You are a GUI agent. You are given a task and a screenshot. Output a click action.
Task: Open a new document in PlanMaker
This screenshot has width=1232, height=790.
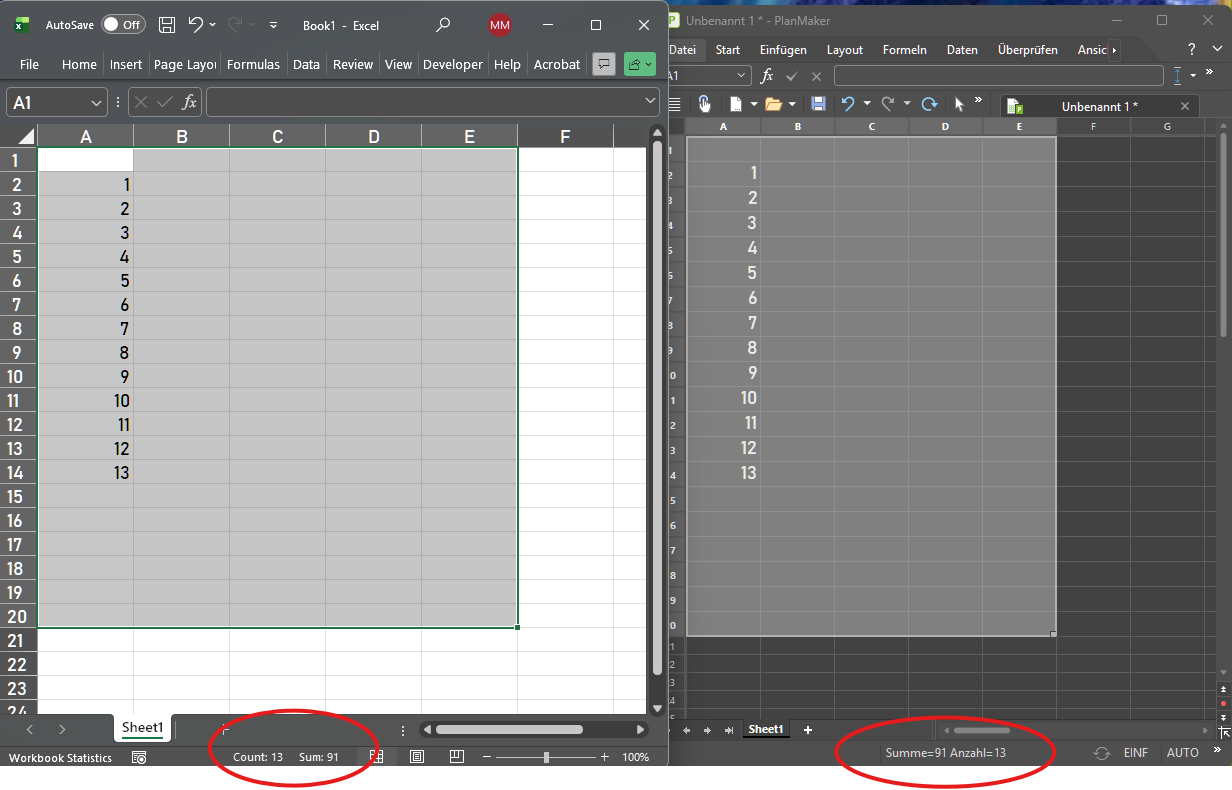click(x=738, y=103)
